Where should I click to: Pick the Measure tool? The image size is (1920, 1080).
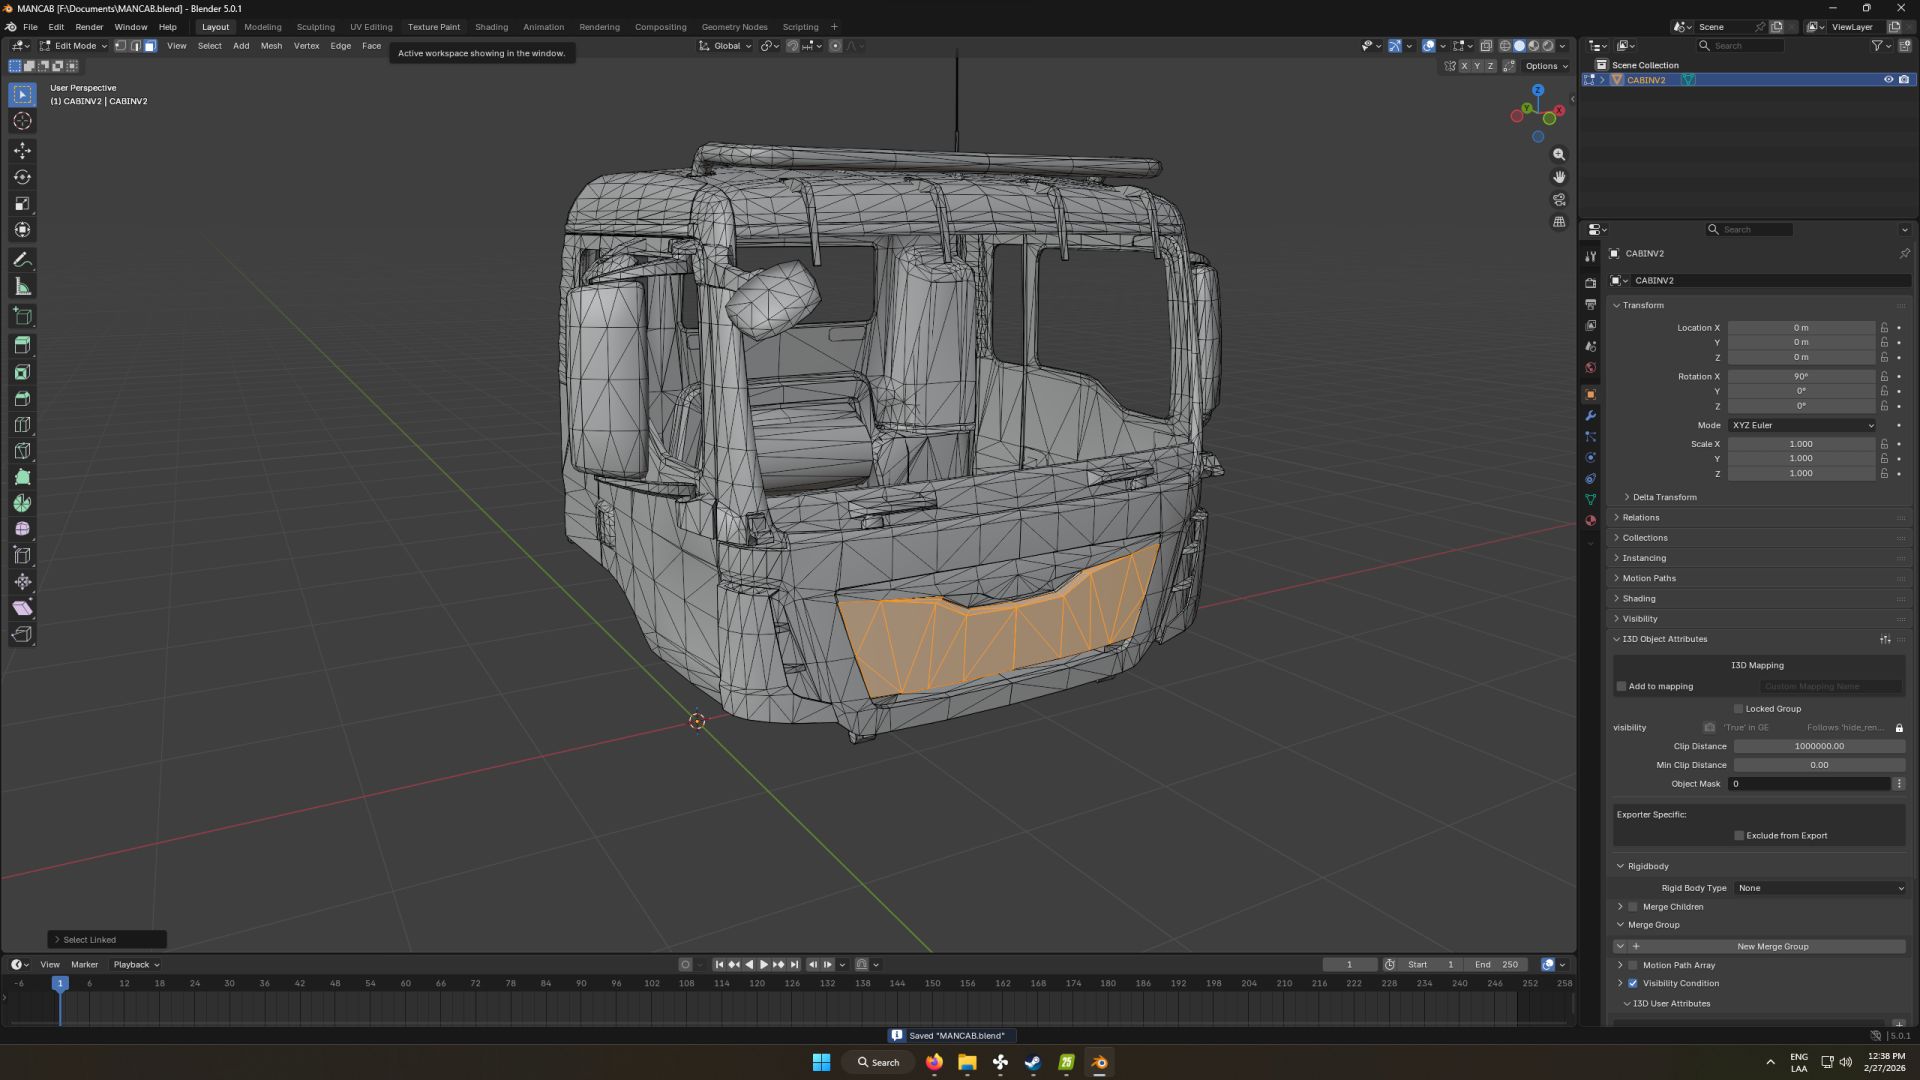pyautogui.click(x=22, y=287)
